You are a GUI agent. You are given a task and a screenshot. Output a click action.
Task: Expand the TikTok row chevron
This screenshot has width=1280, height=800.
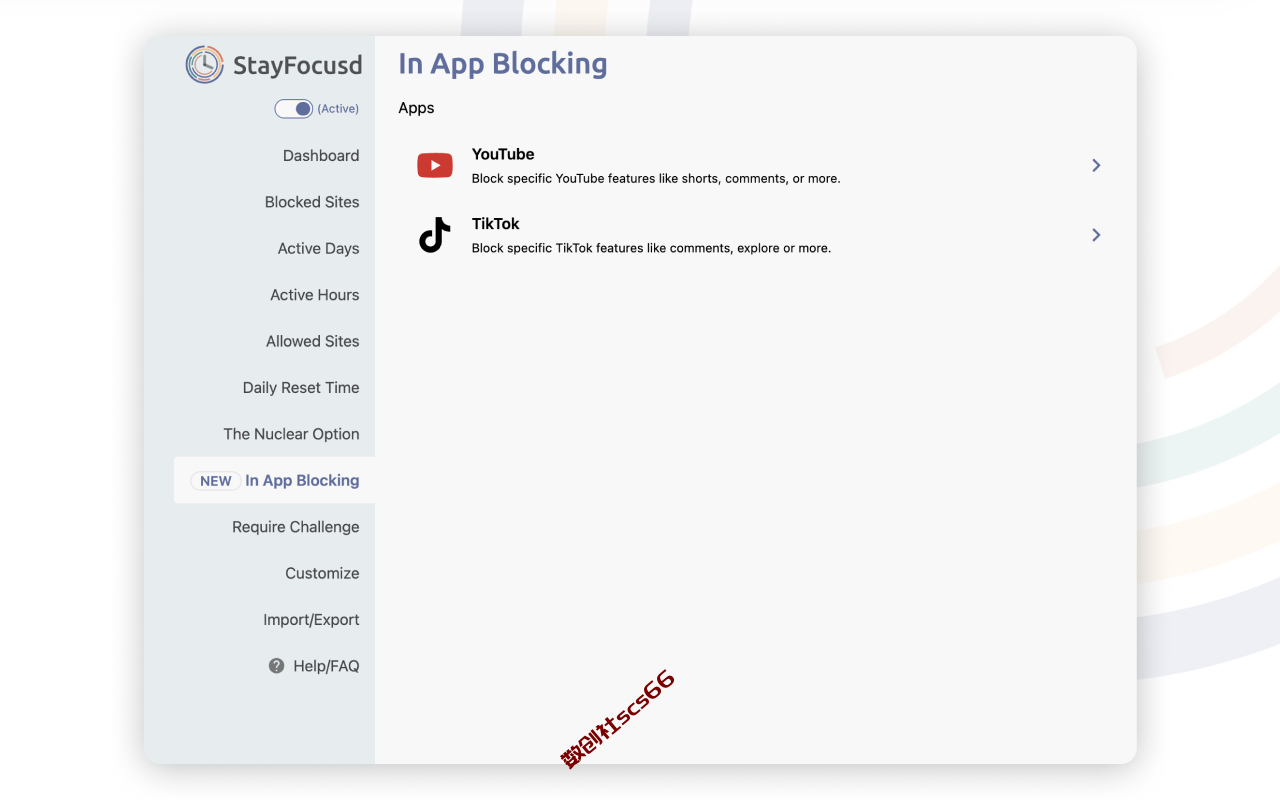pos(1096,235)
